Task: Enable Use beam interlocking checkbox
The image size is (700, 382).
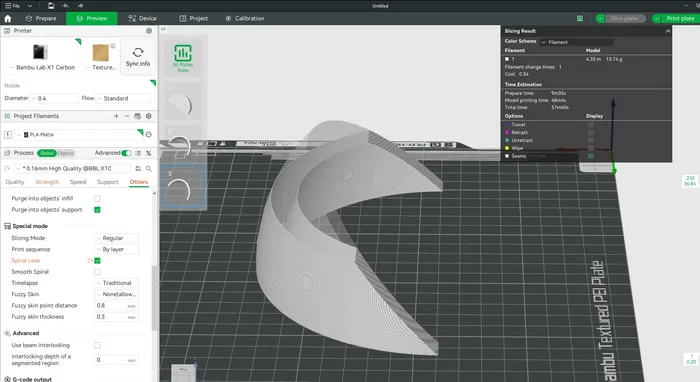Action: pos(97,345)
